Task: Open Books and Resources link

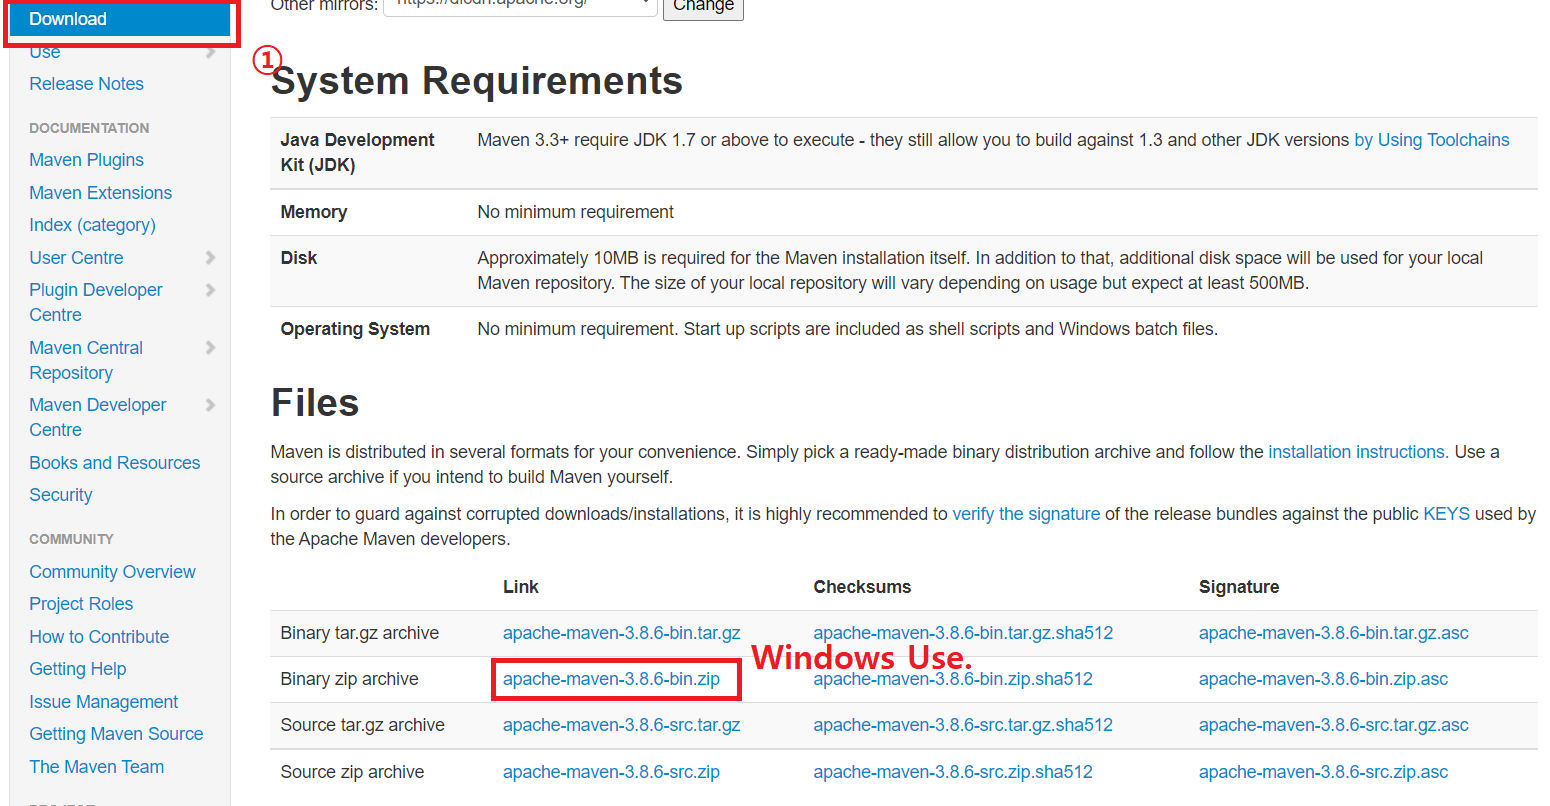Action: [114, 463]
